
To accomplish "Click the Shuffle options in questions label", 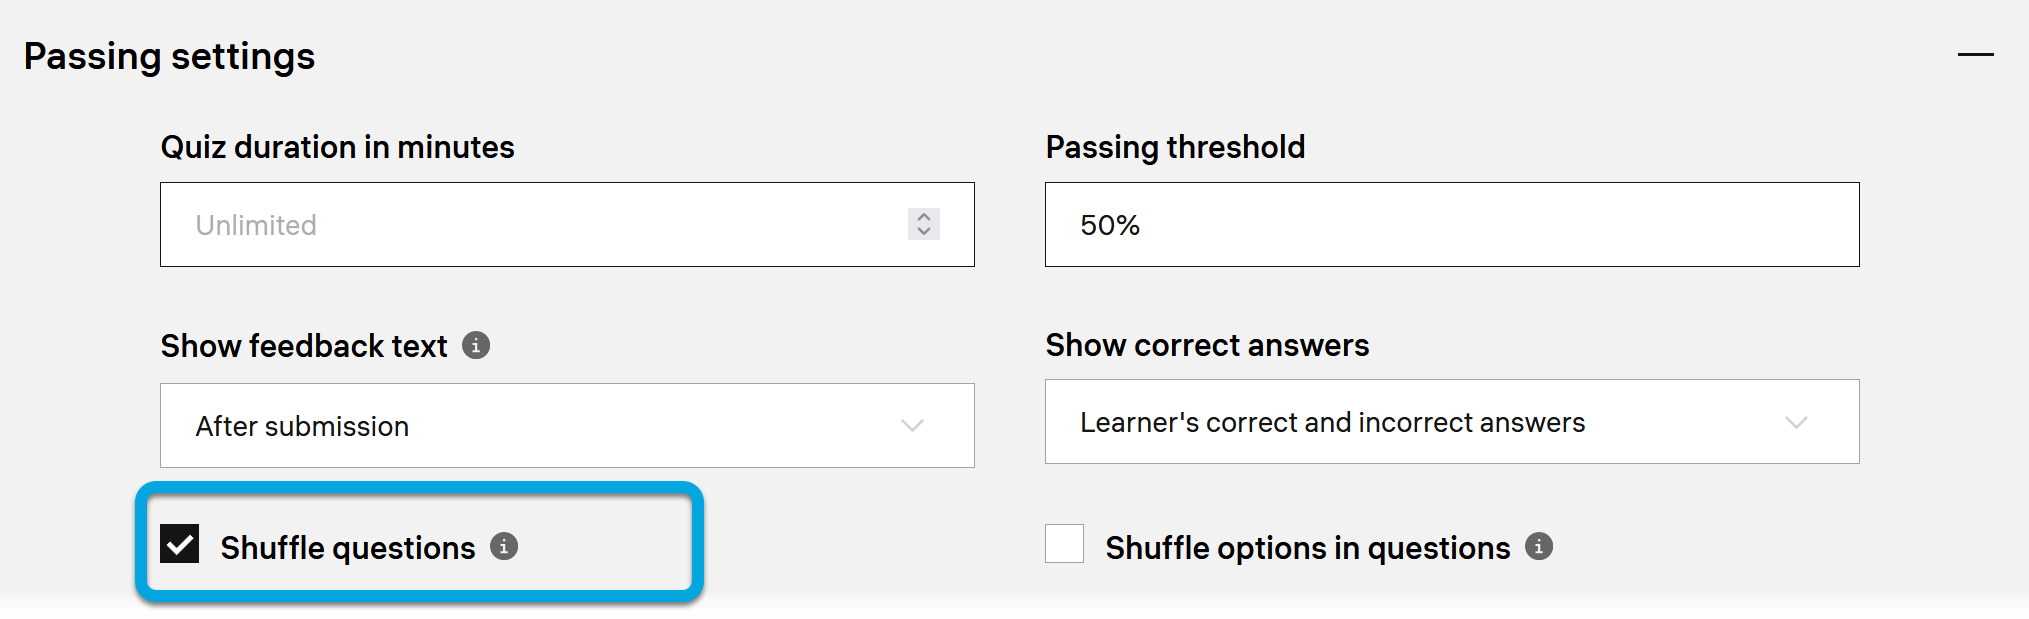I will coord(1307,548).
